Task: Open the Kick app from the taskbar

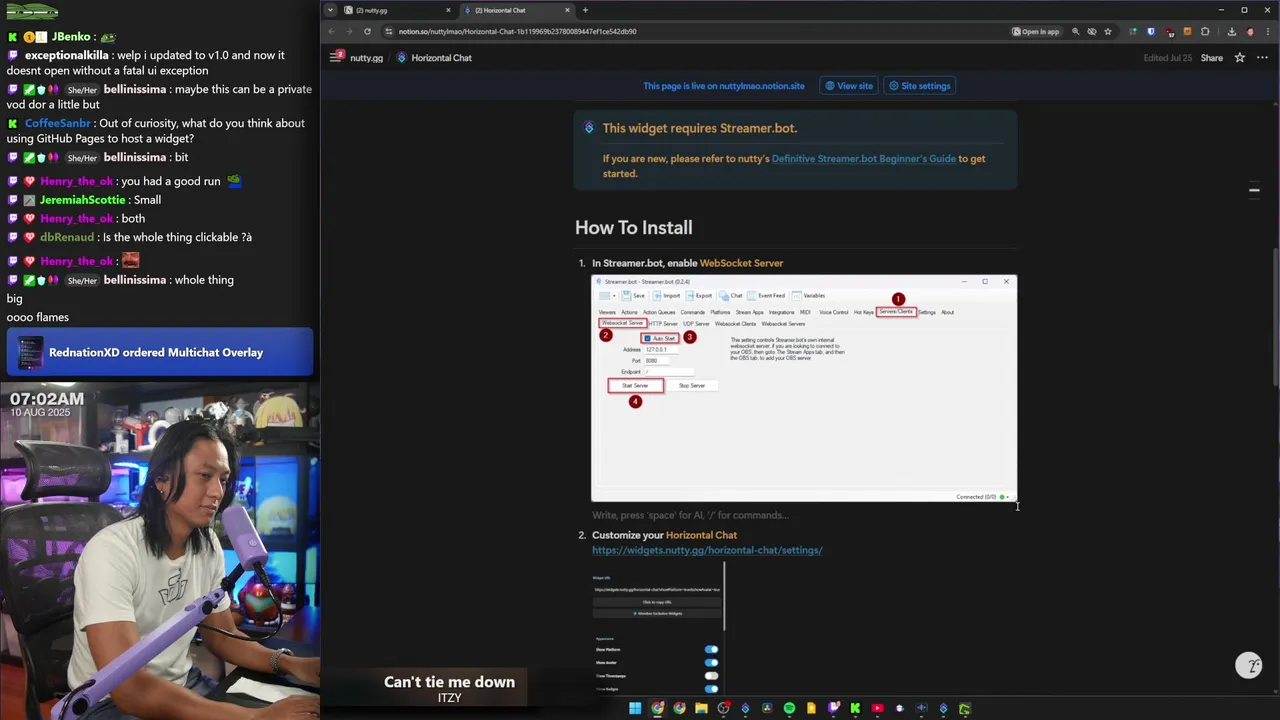Action: click(x=855, y=708)
